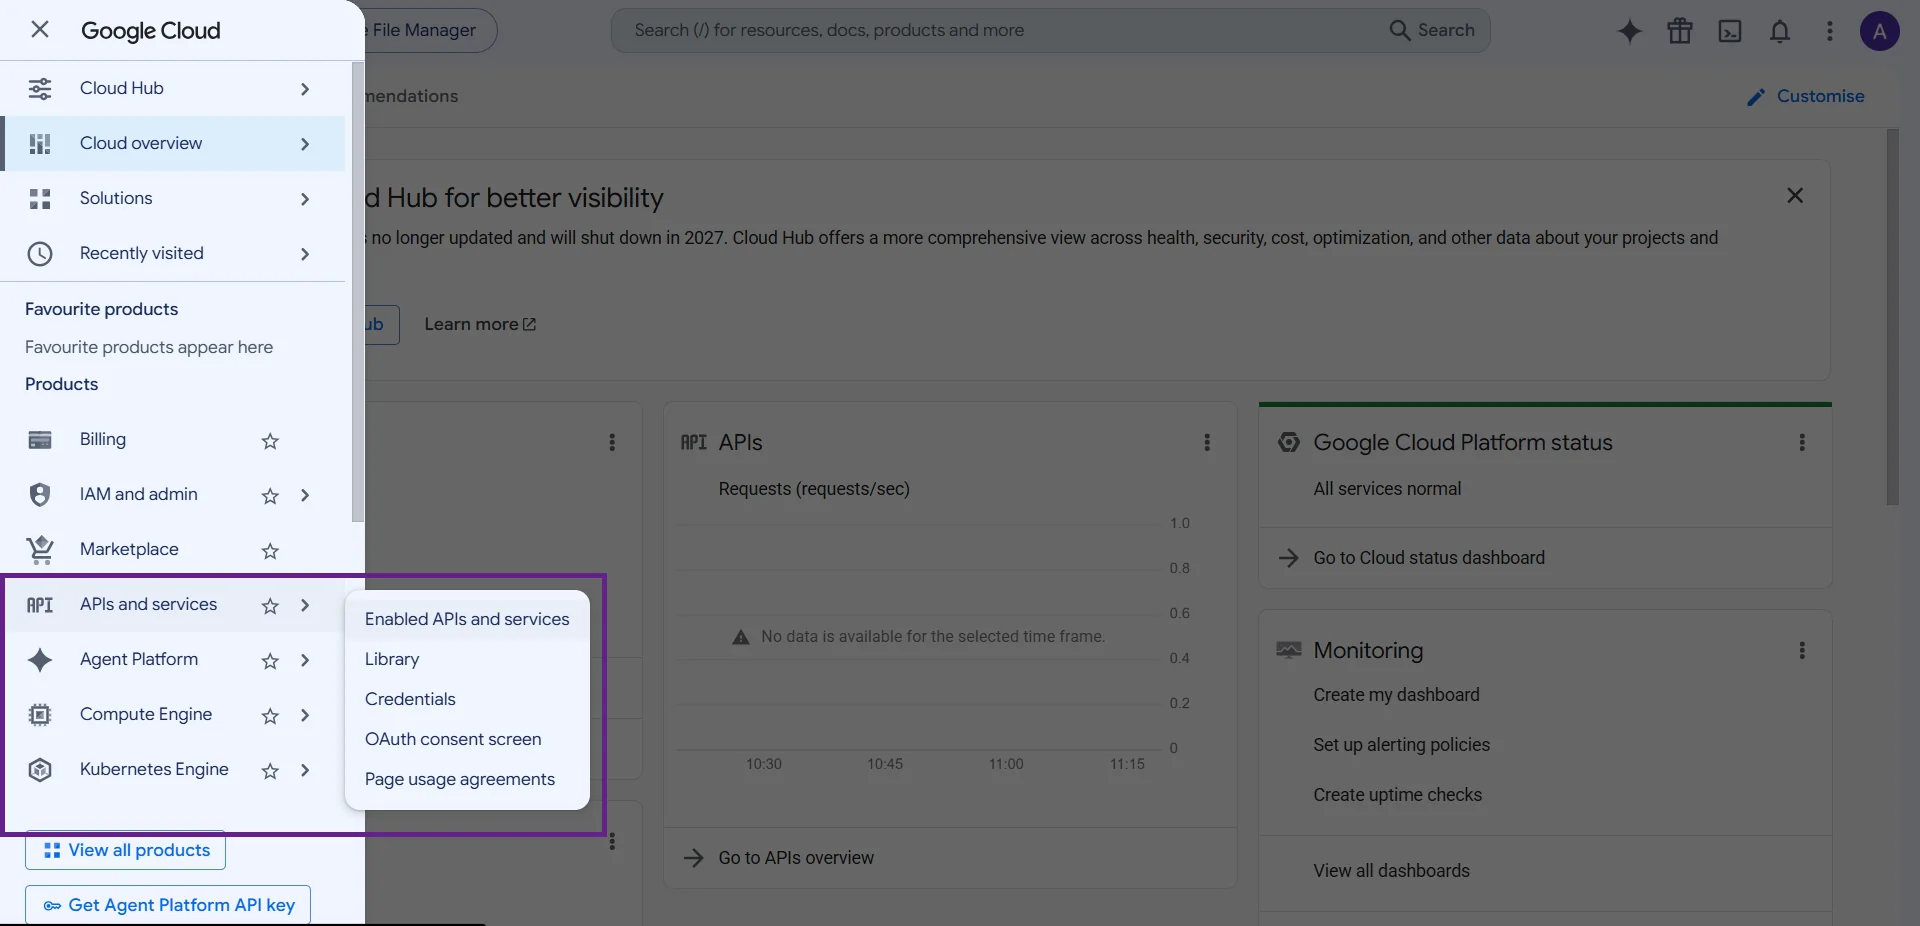Viewport: 1920px width, 926px height.
Task: Click Get Agent Platform API key
Action: [x=168, y=905]
